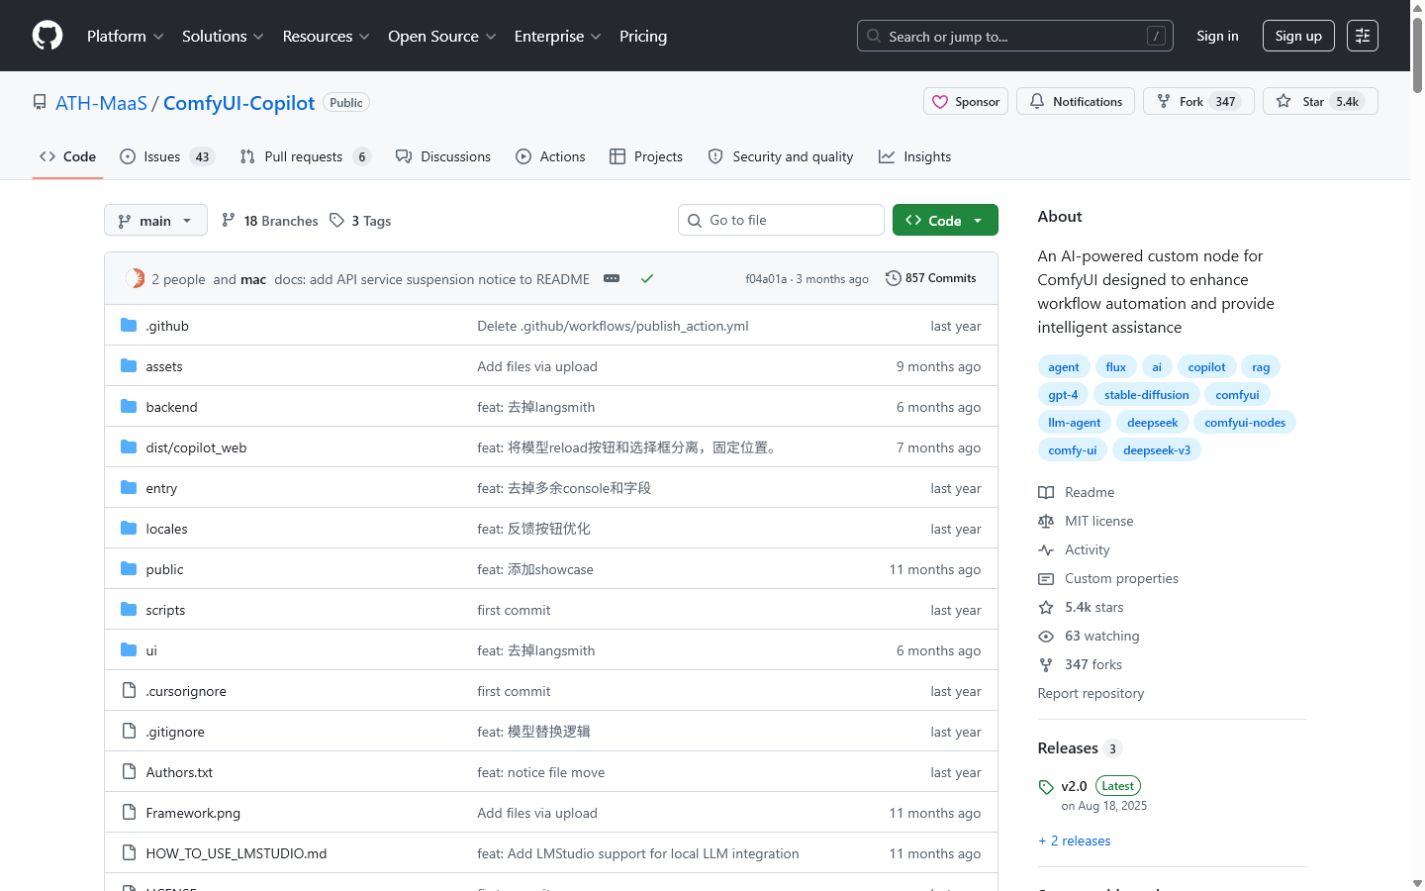Click the Report repository link
This screenshot has height=891, width=1425.
pyautogui.click(x=1091, y=693)
